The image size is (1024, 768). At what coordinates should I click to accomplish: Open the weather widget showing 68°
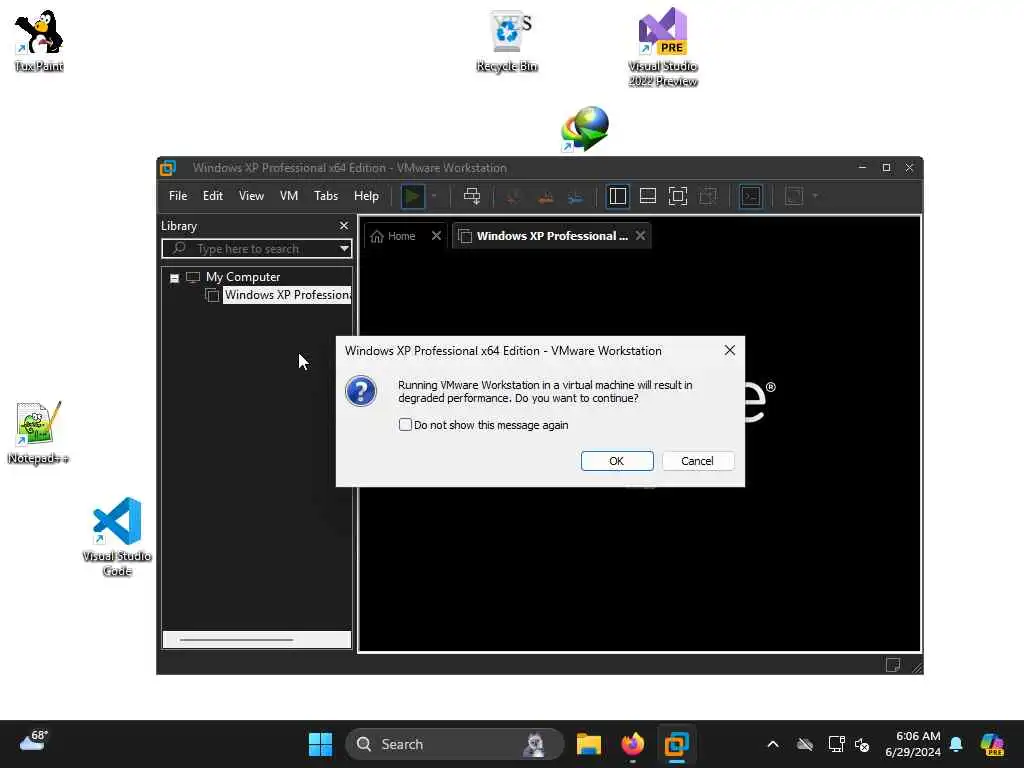pos(34,741)
